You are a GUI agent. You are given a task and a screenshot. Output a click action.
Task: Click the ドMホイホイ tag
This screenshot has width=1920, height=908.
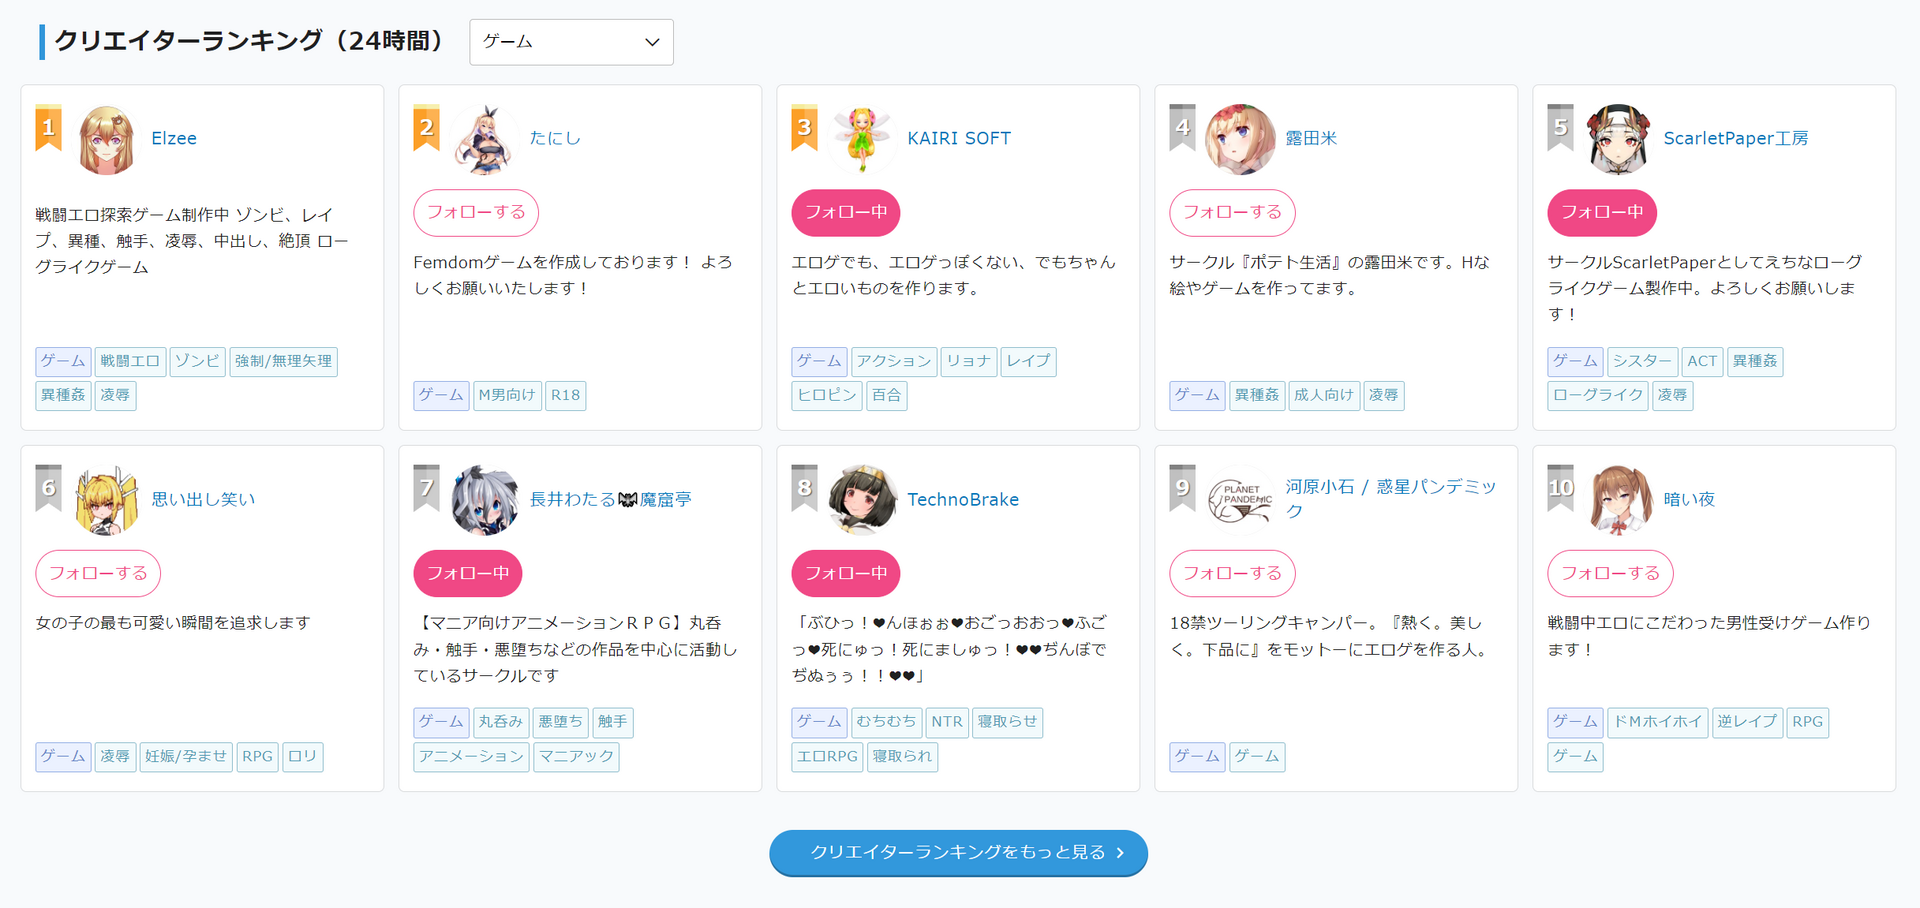click(x=1657, y=723)
